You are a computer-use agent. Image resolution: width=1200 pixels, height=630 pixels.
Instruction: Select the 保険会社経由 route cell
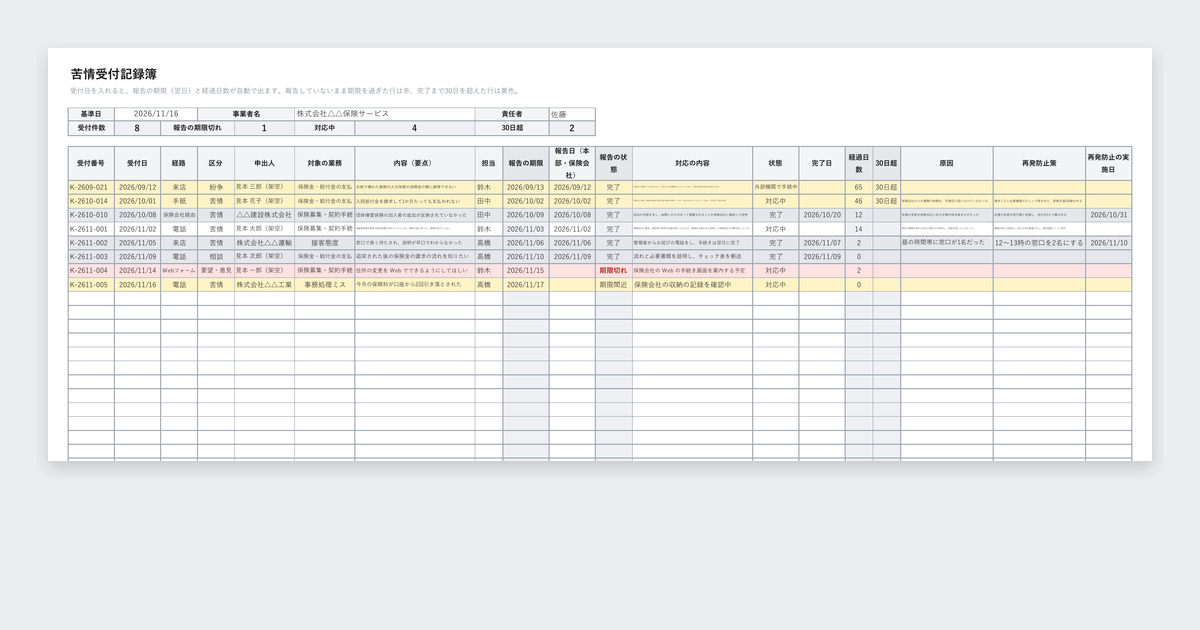click(x=179, y=215)
